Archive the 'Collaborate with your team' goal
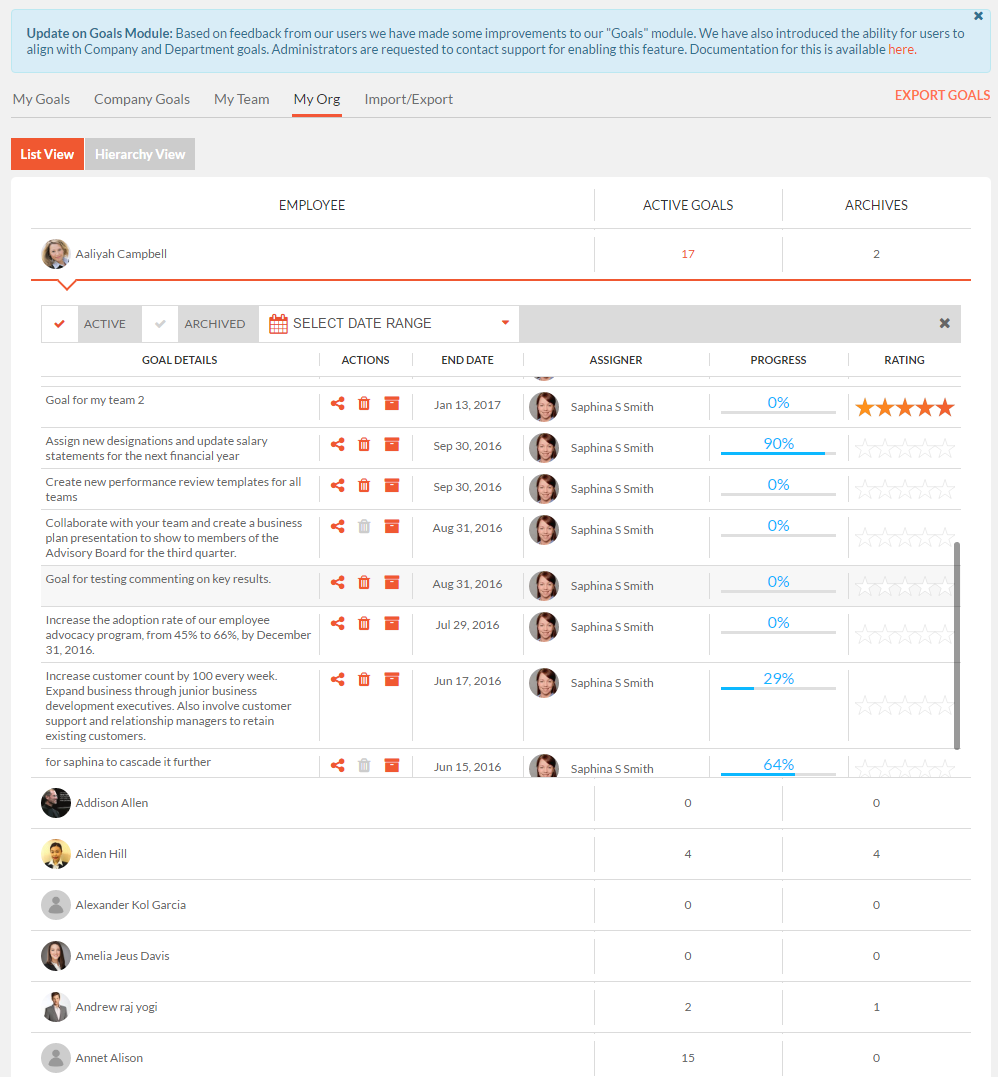This screenshot has width=998, height=1077. [392, 527]
